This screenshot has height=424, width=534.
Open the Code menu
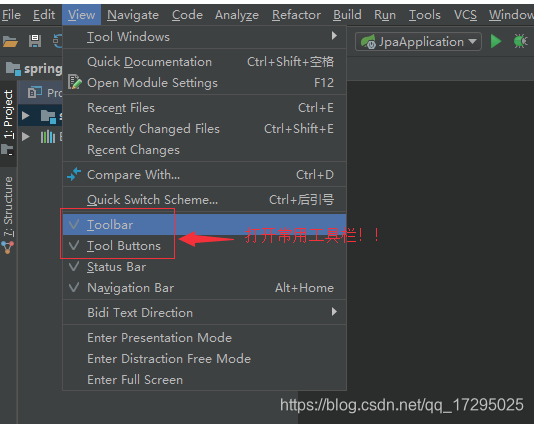[187, 15]
